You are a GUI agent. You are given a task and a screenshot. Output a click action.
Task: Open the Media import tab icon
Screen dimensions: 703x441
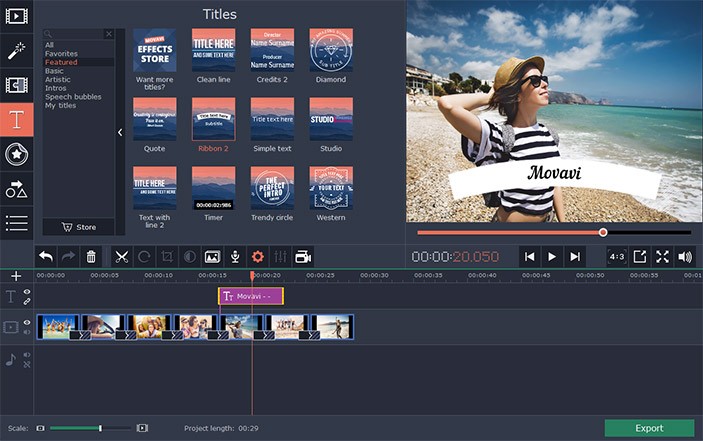click(x=17, y=16)
